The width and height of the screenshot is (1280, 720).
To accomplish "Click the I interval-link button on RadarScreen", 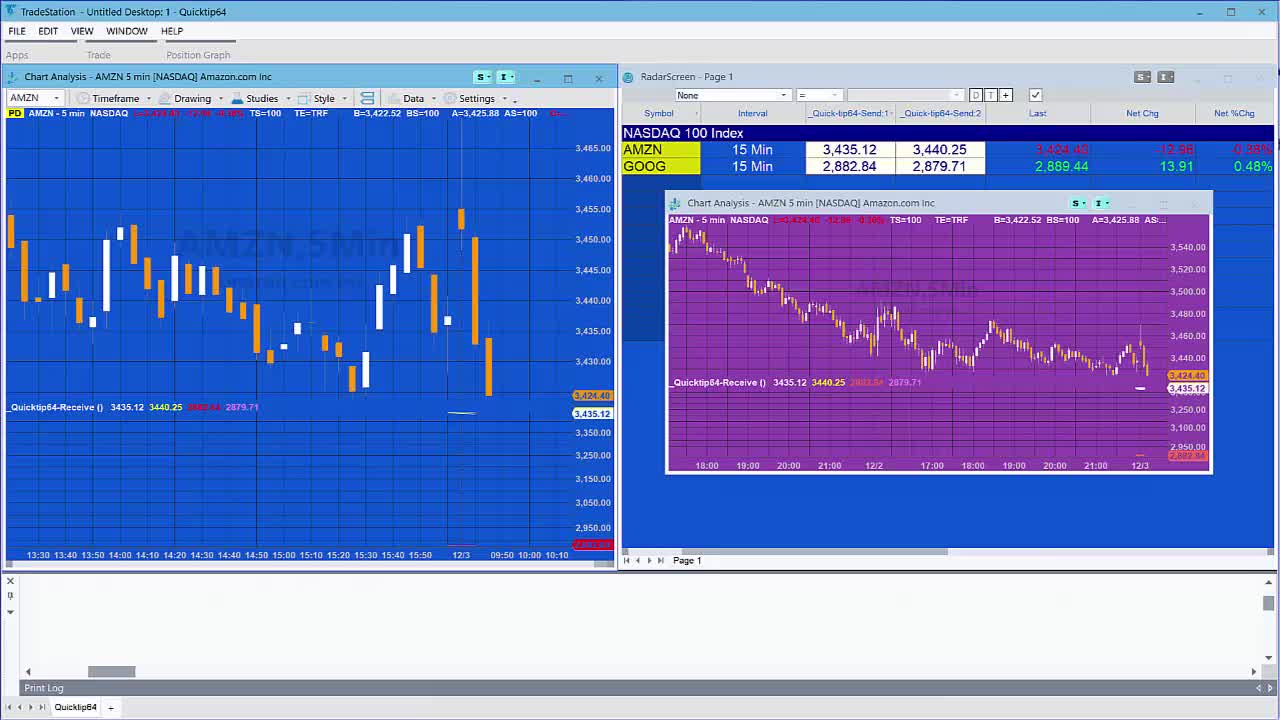I will tap(1165, 77).
